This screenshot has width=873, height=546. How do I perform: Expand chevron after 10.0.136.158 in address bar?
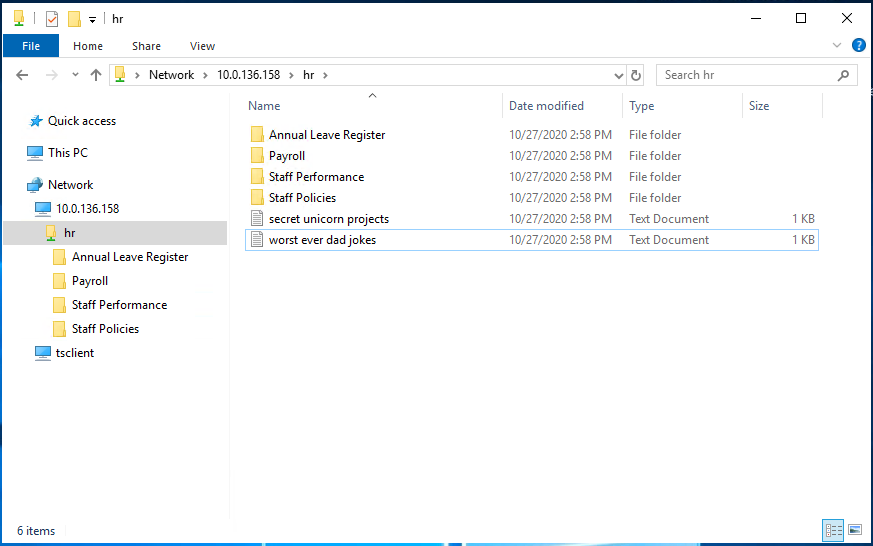click(291, 75)
